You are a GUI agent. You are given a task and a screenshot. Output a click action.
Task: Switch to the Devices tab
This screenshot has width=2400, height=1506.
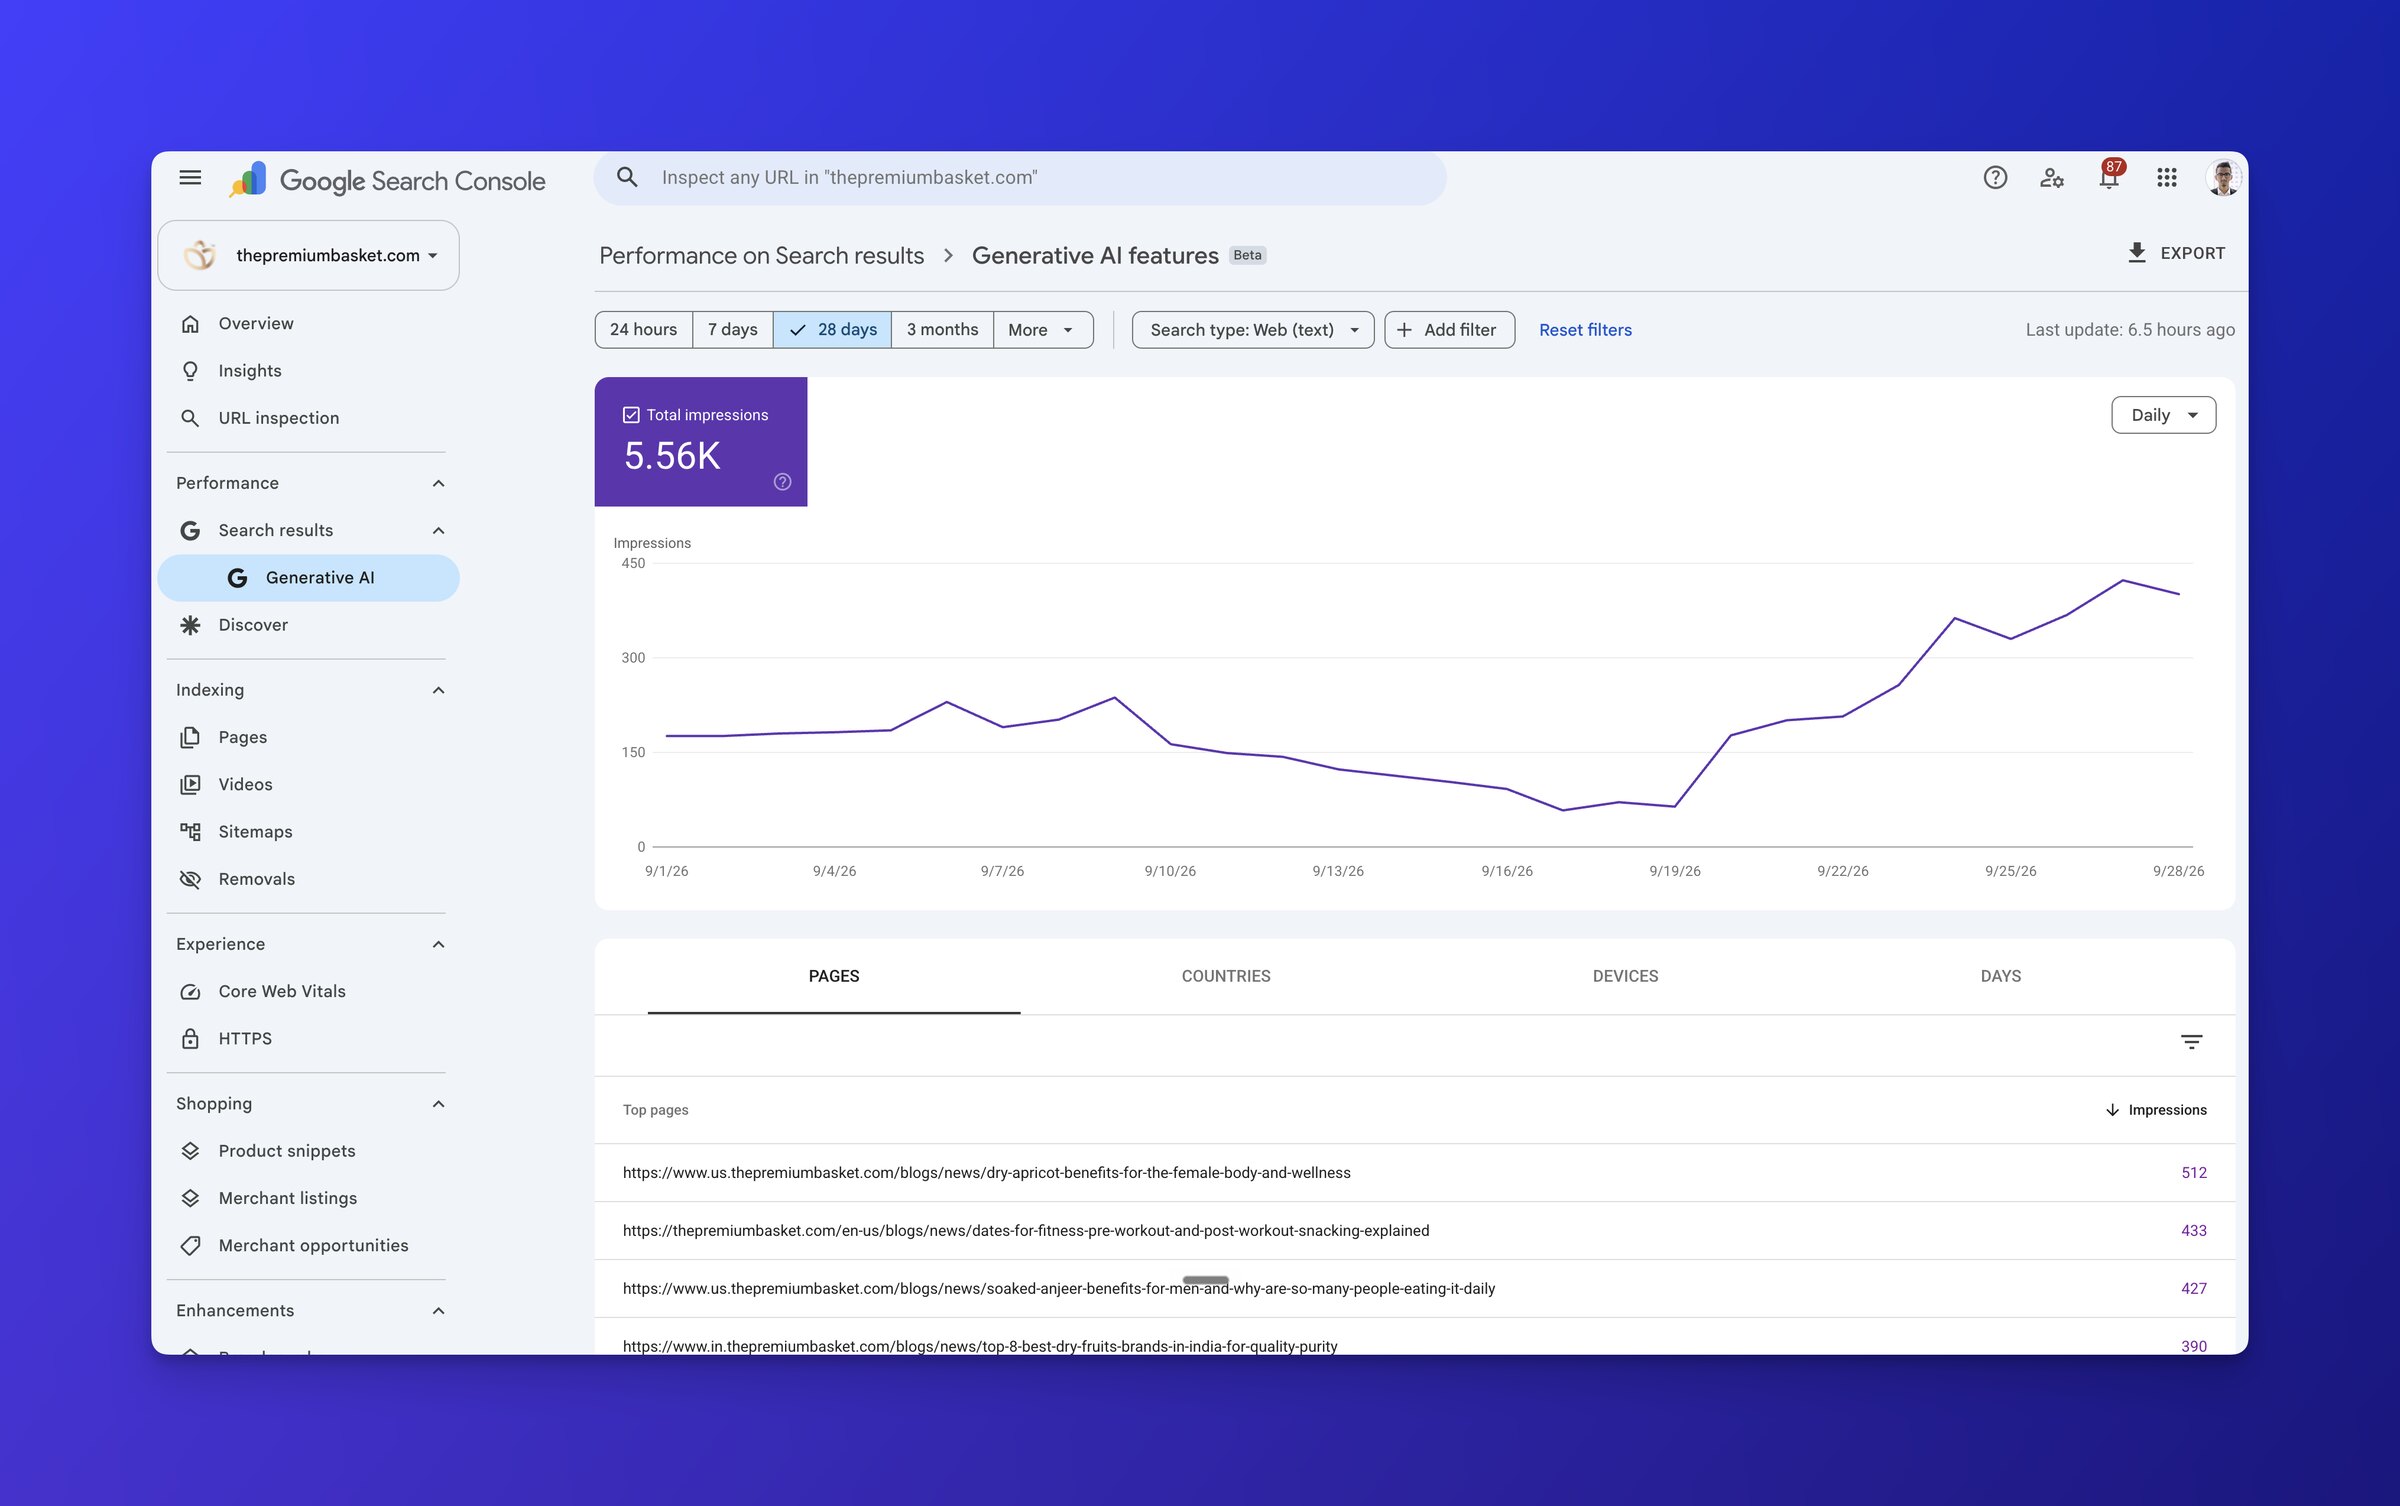(x=1625, y=976)
